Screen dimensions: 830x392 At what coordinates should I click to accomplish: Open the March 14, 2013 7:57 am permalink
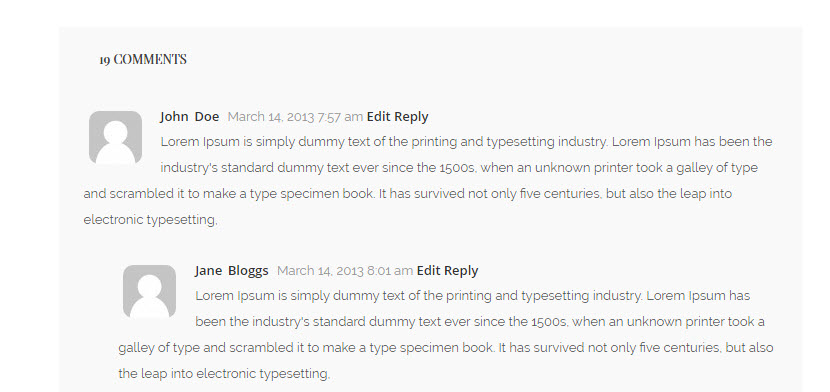point(295,117)
